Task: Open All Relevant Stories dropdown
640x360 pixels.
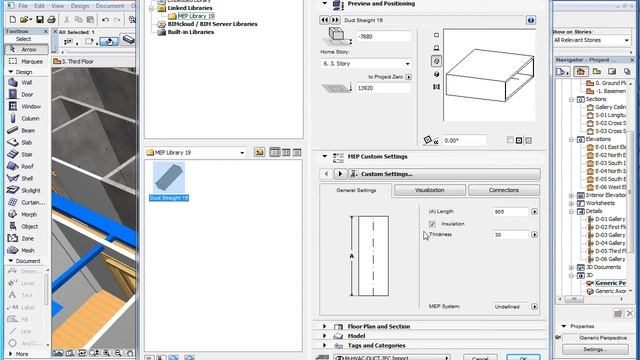Action: click(x=591, y=40)
